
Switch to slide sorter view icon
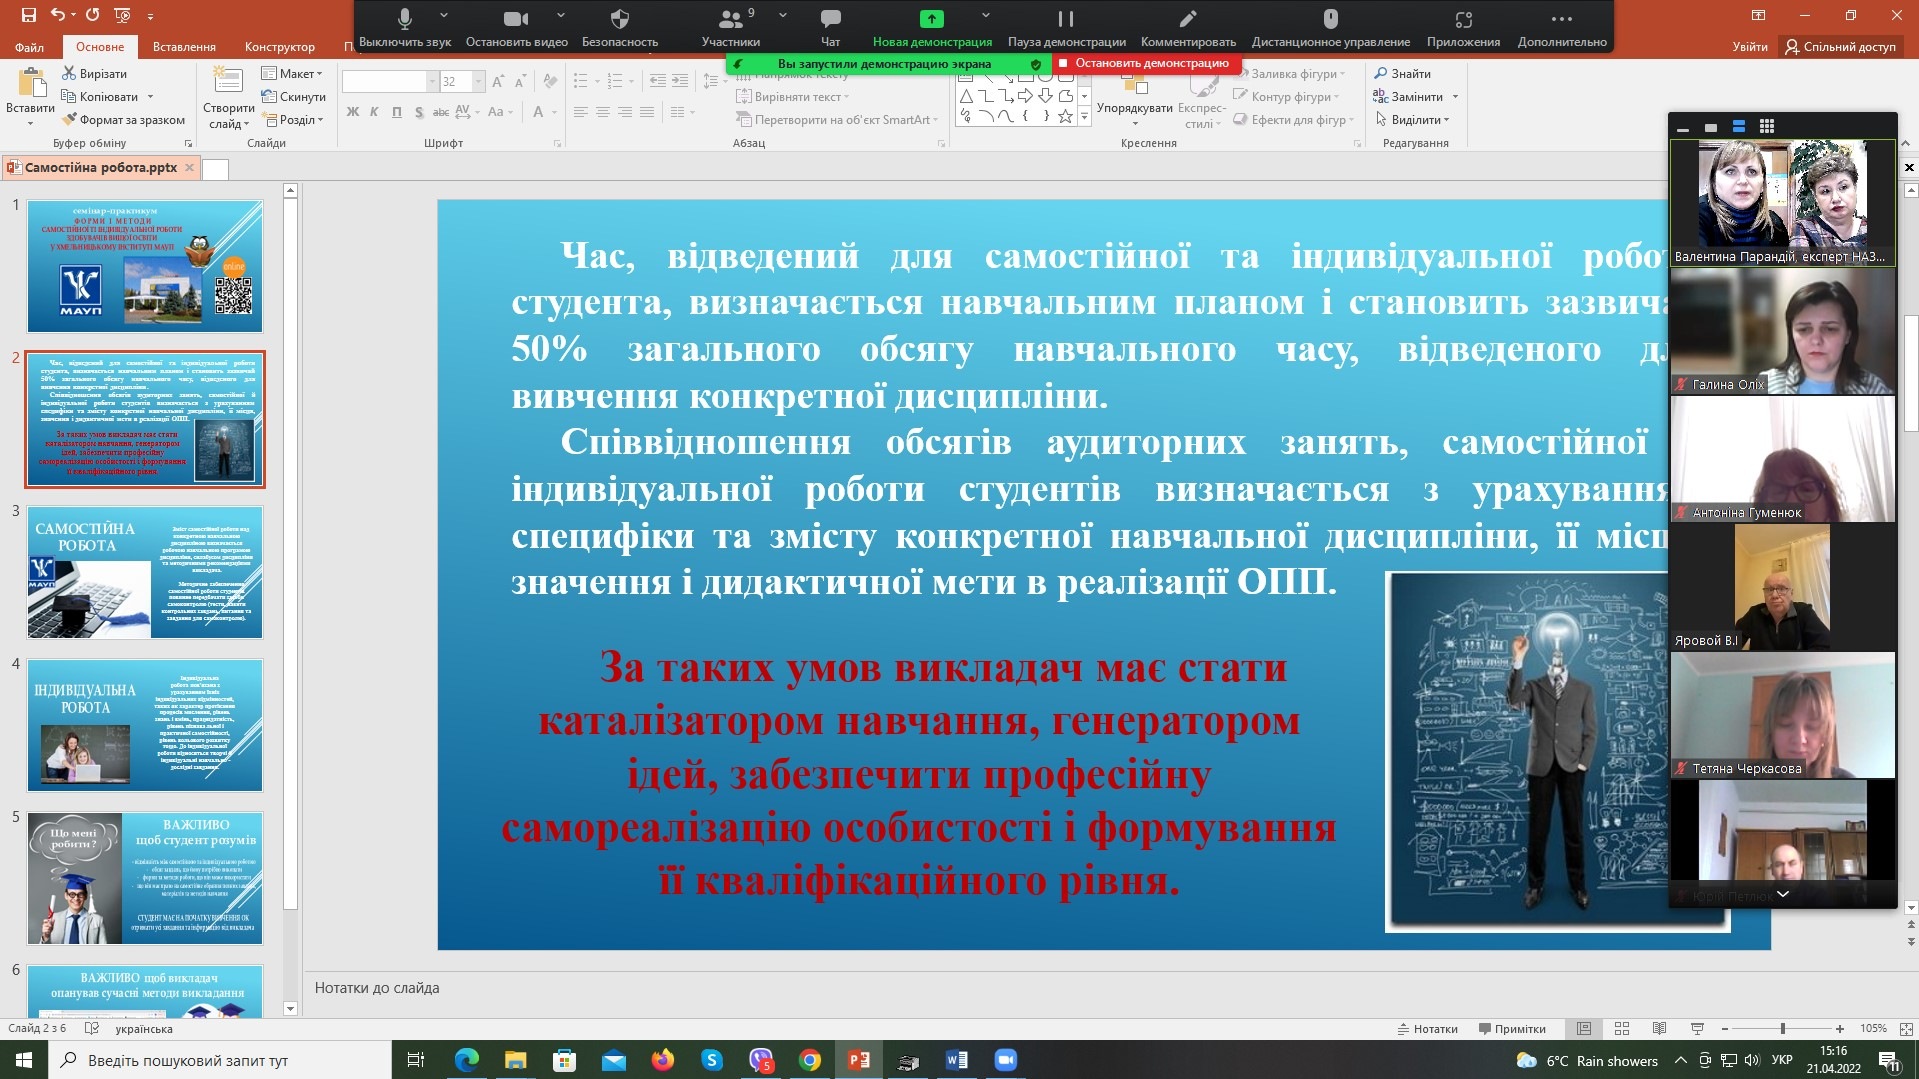(1622, 1028)
